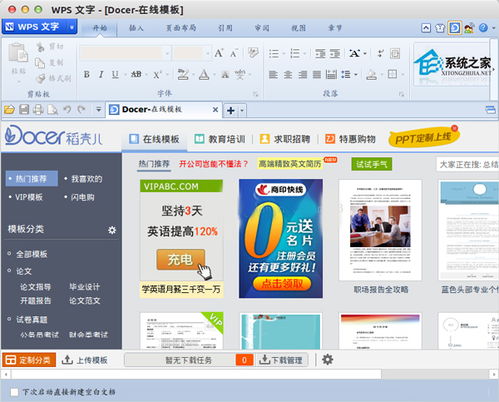Add a new document tab with plus

231,110
